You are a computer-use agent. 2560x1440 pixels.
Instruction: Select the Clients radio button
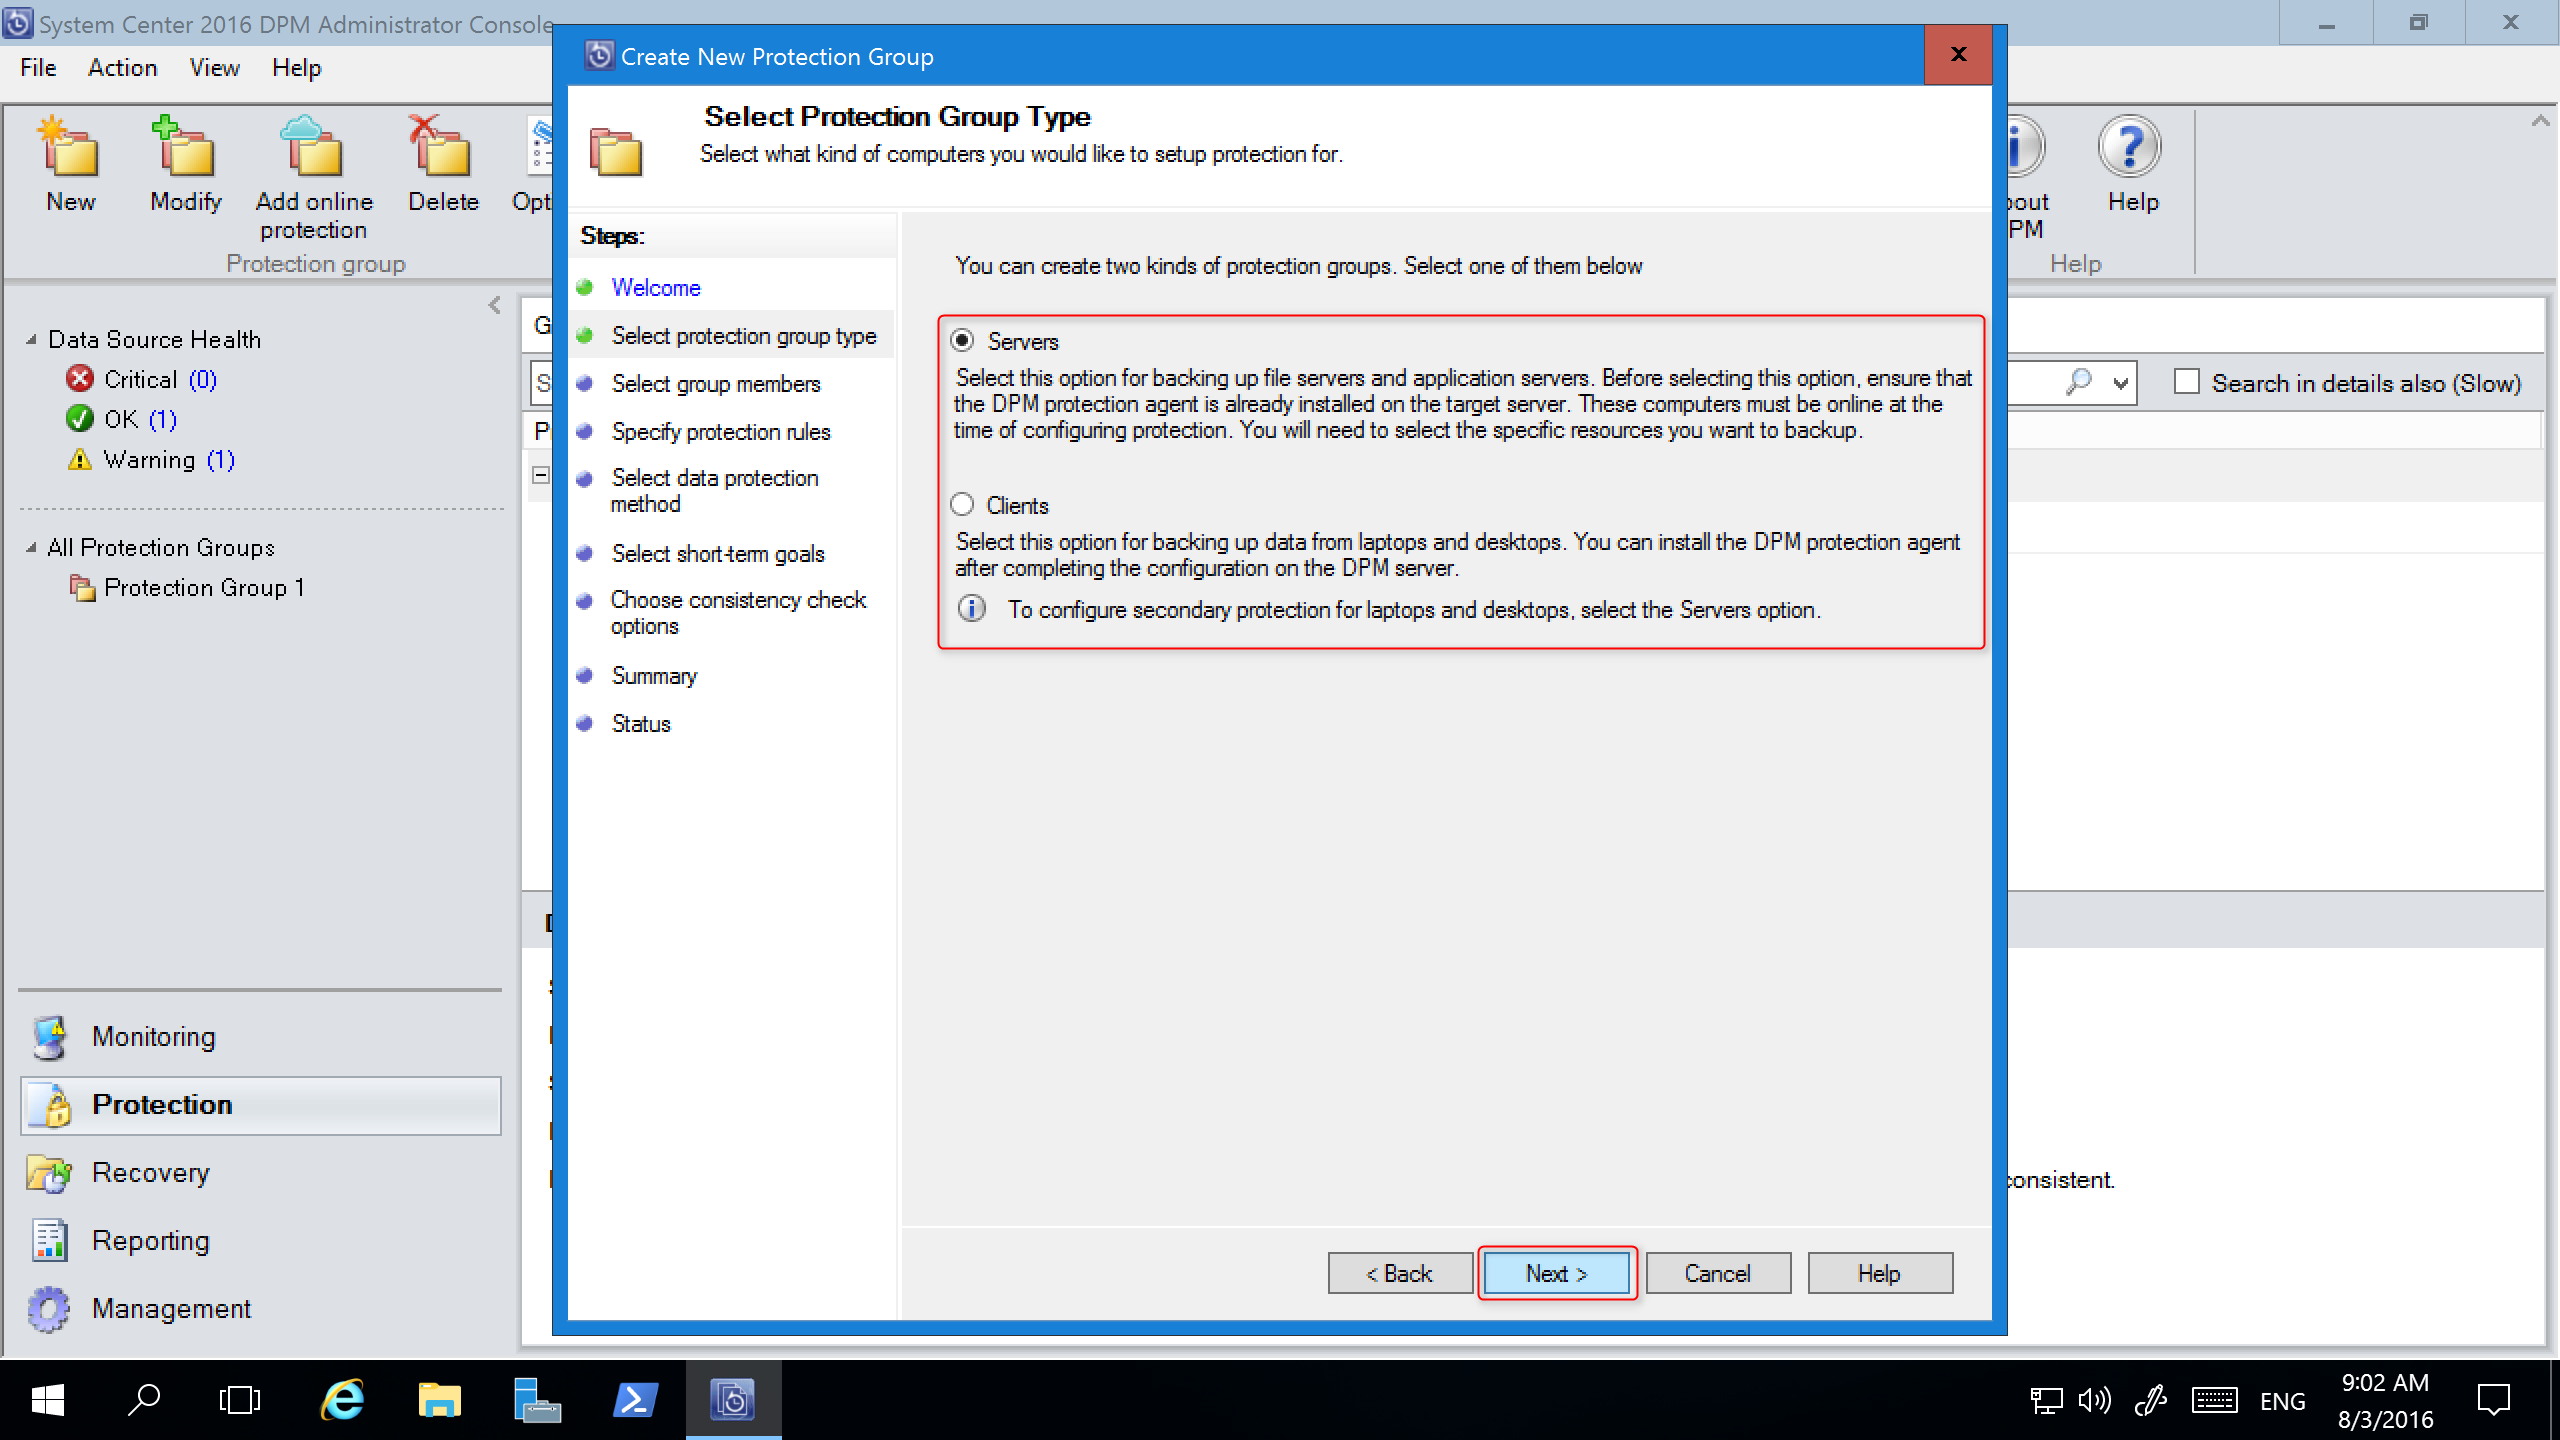click(962, 505)
